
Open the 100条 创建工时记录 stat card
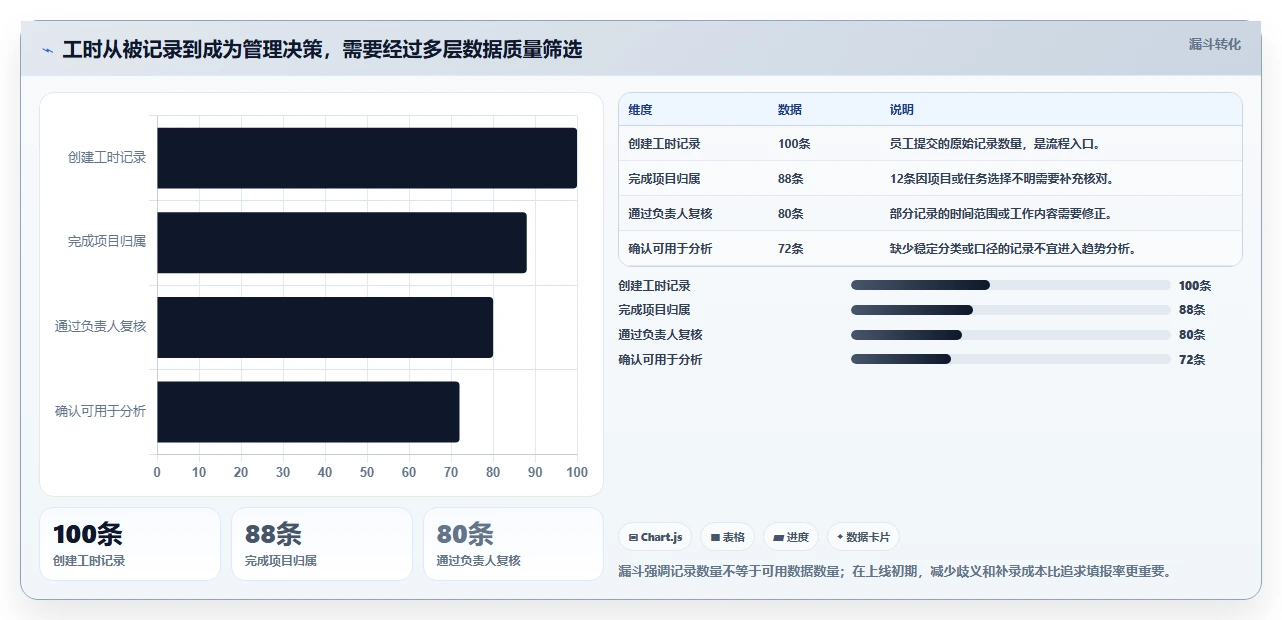130,544
